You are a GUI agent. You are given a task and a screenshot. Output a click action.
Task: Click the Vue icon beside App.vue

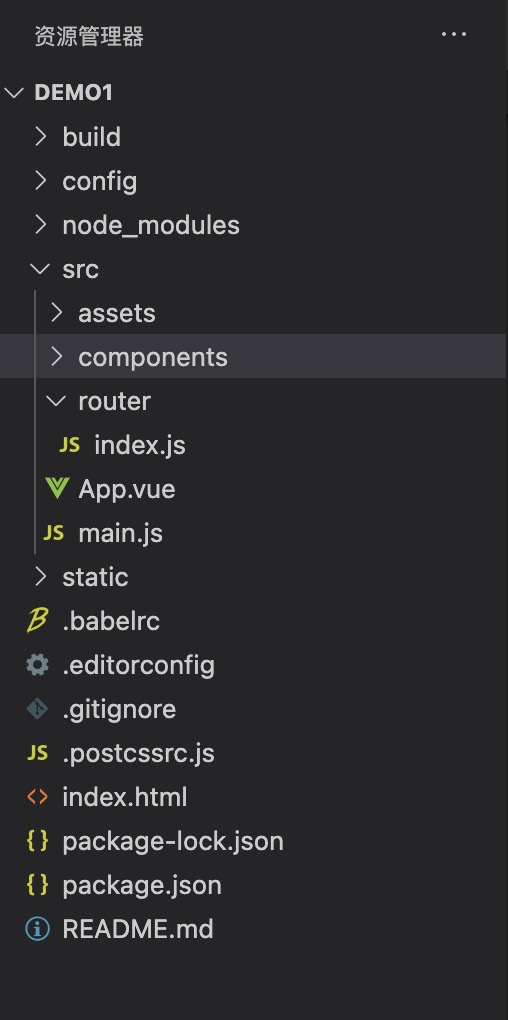[x=57, y=489]
